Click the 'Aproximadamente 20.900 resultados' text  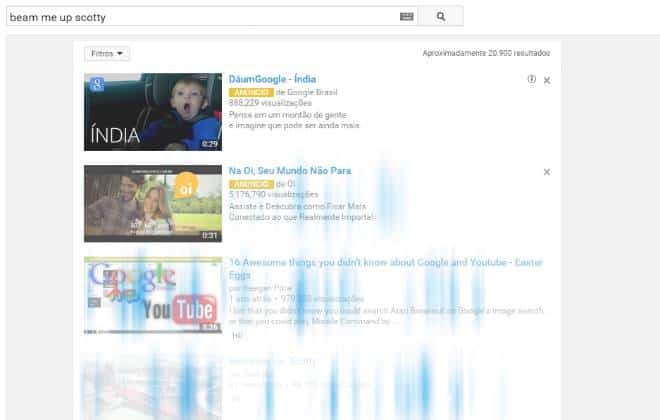(486, 53)
